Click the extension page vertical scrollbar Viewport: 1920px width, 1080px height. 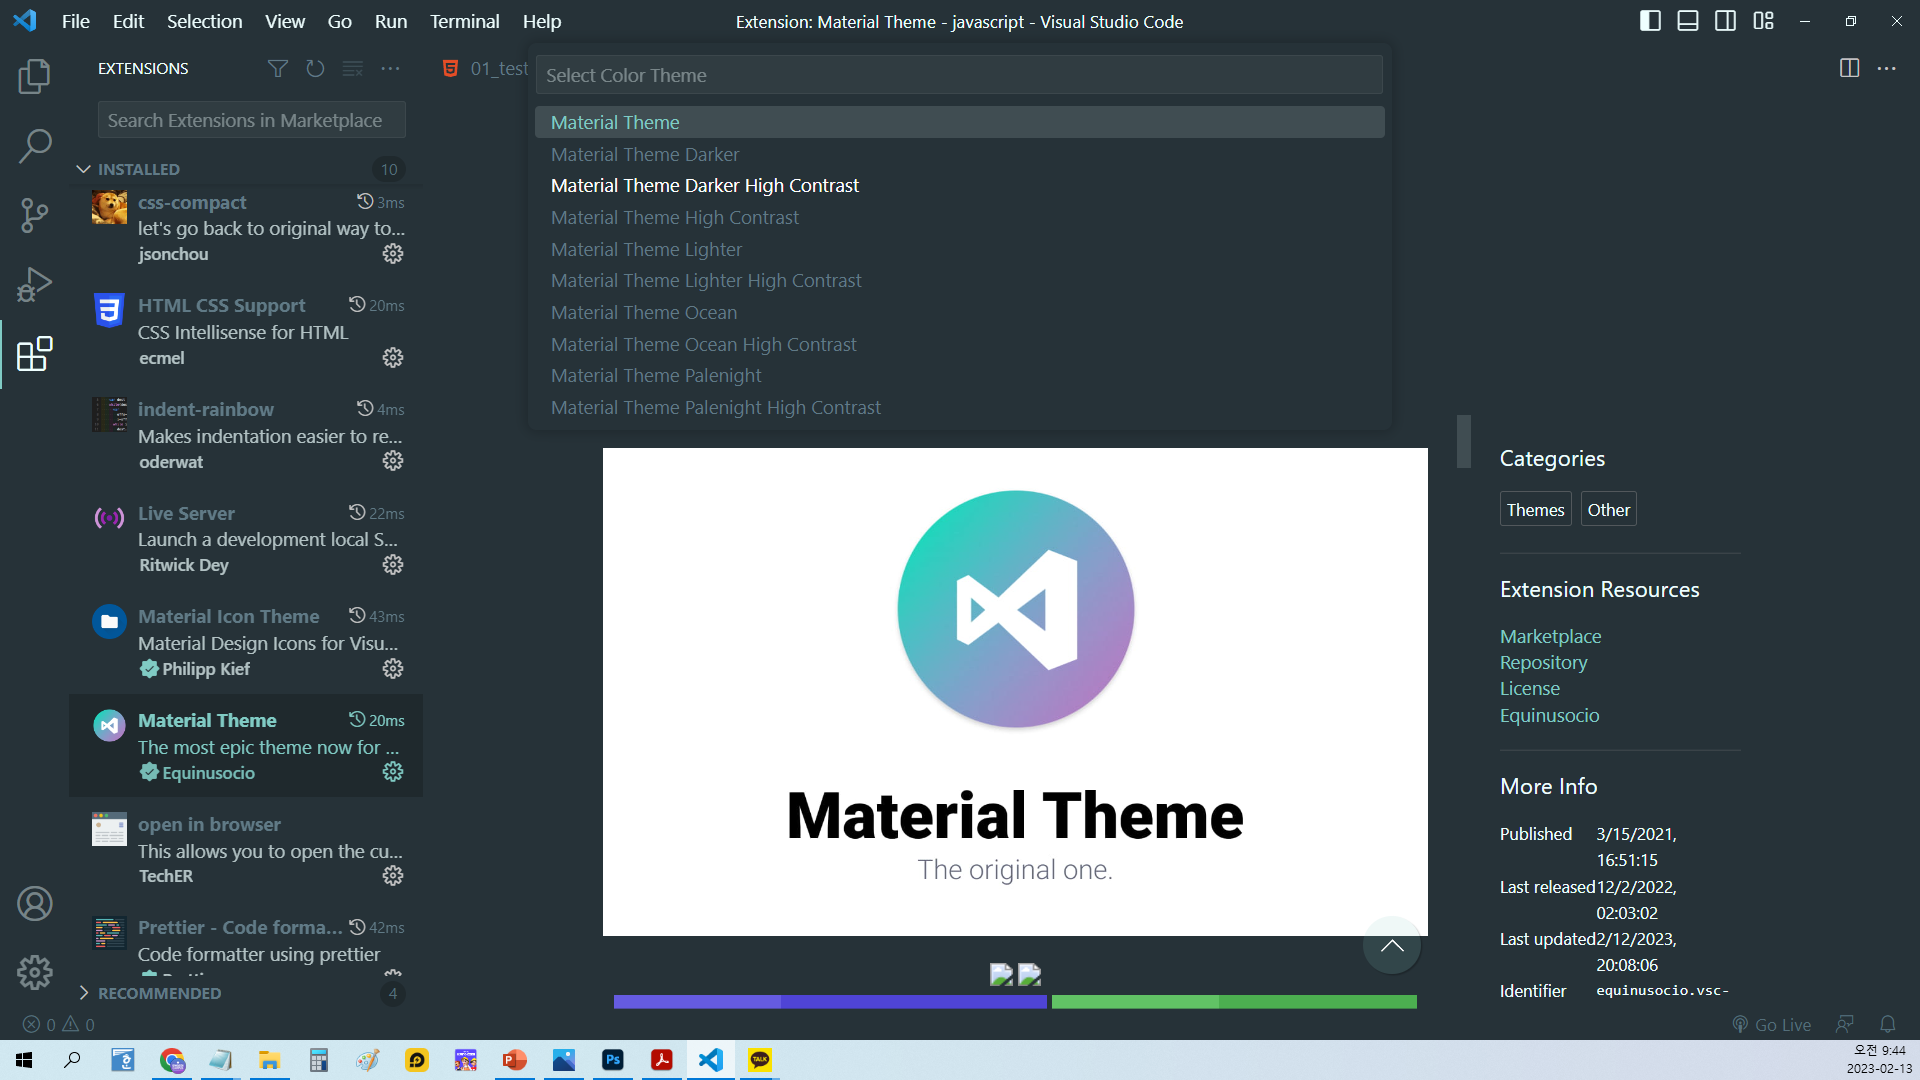[1463, 441]
